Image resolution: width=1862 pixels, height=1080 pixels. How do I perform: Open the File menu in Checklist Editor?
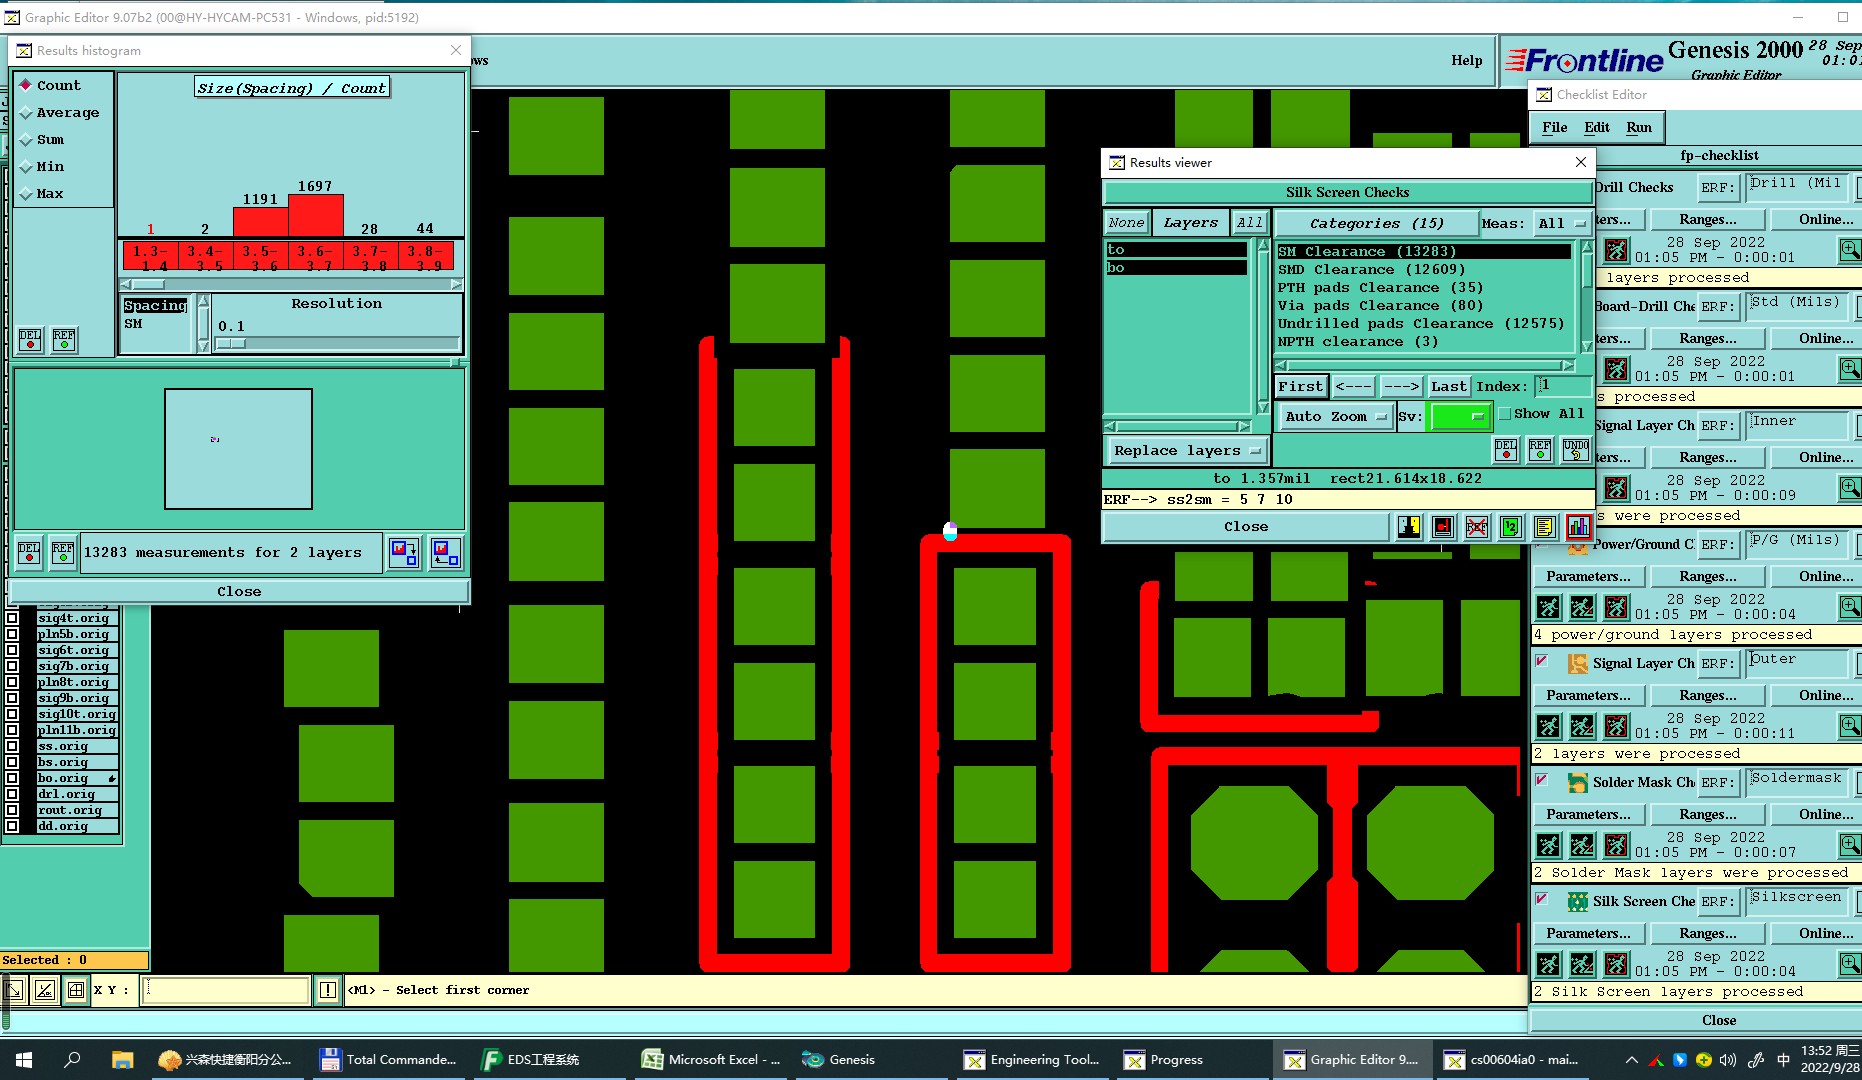click(1554, 127)
